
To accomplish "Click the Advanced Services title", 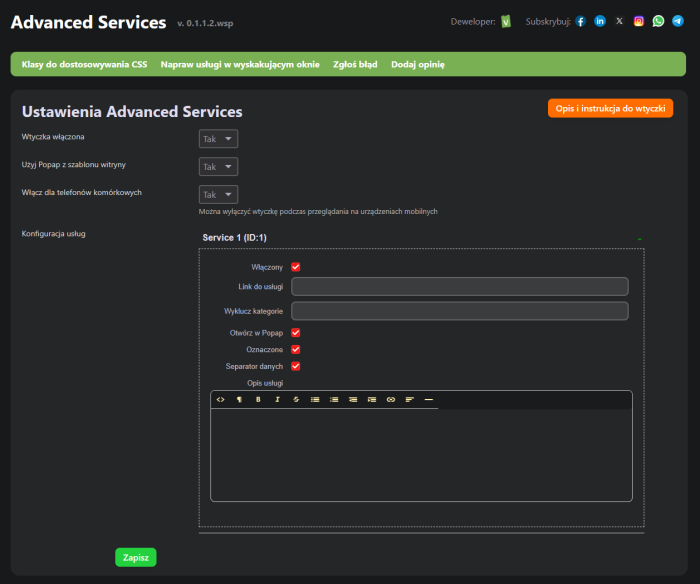I will 88,22.
